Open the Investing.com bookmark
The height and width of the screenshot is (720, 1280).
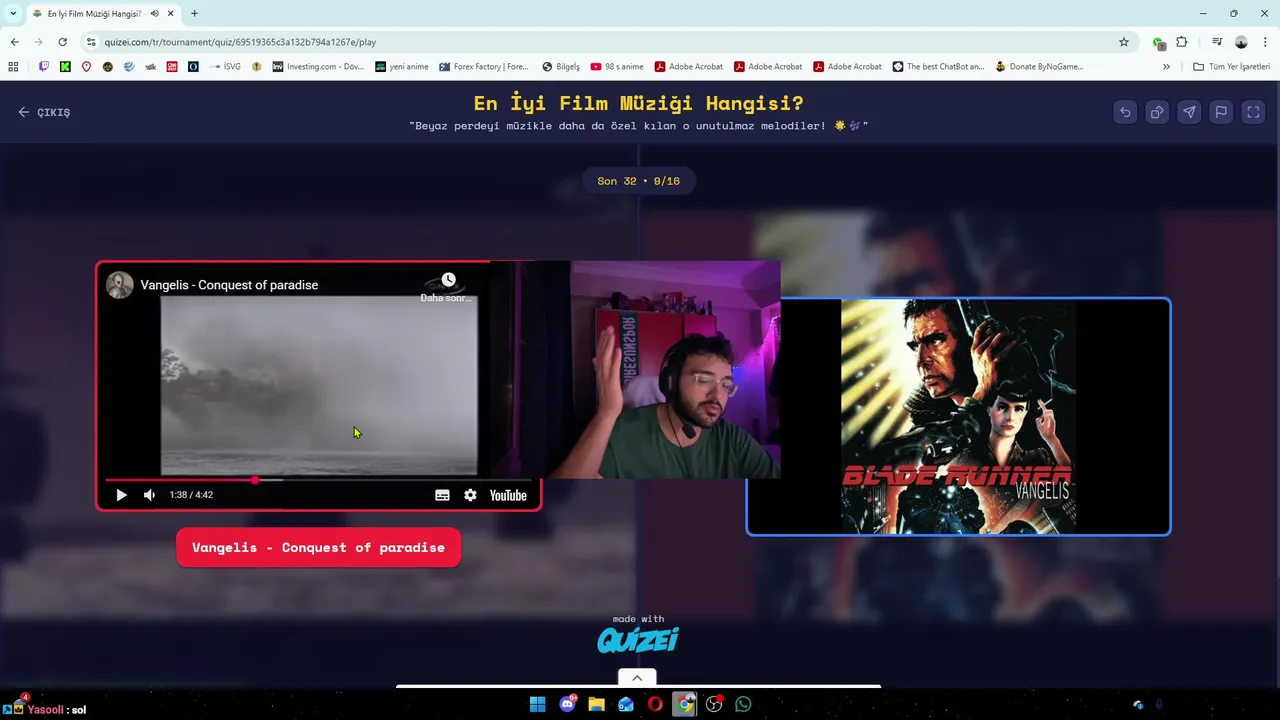click(319, 67)
